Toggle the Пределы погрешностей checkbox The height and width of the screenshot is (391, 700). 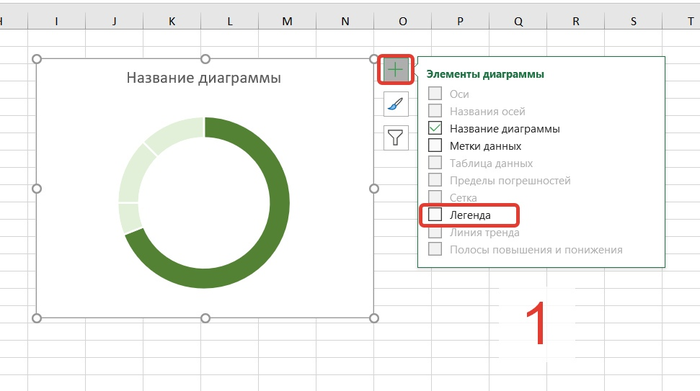pos(435,180)
